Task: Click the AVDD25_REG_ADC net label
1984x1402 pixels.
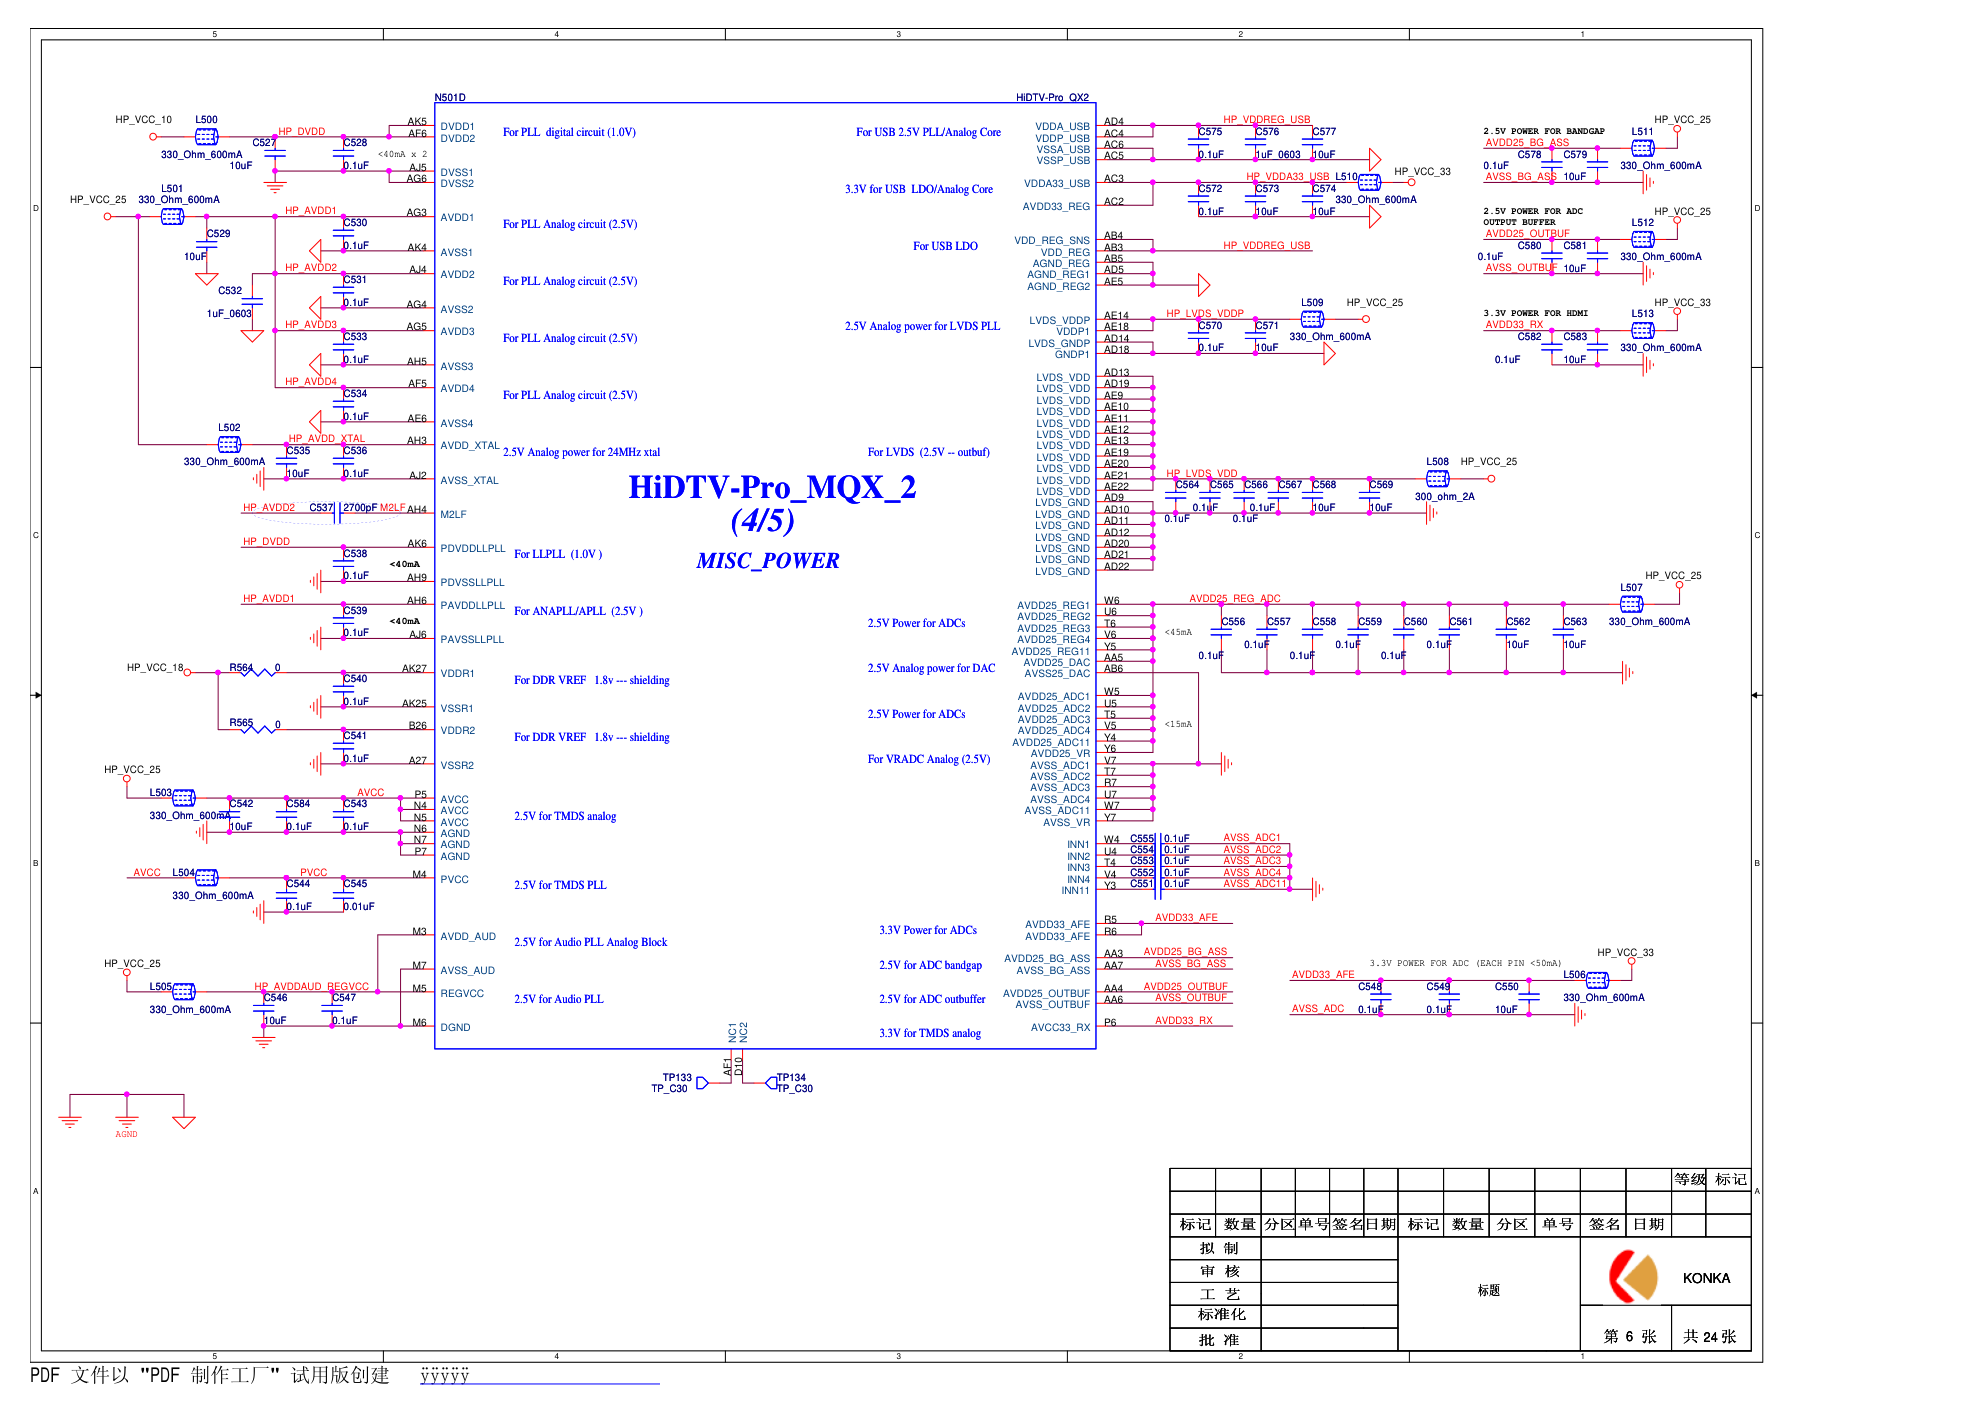Action: click(x=1234, y=599)
